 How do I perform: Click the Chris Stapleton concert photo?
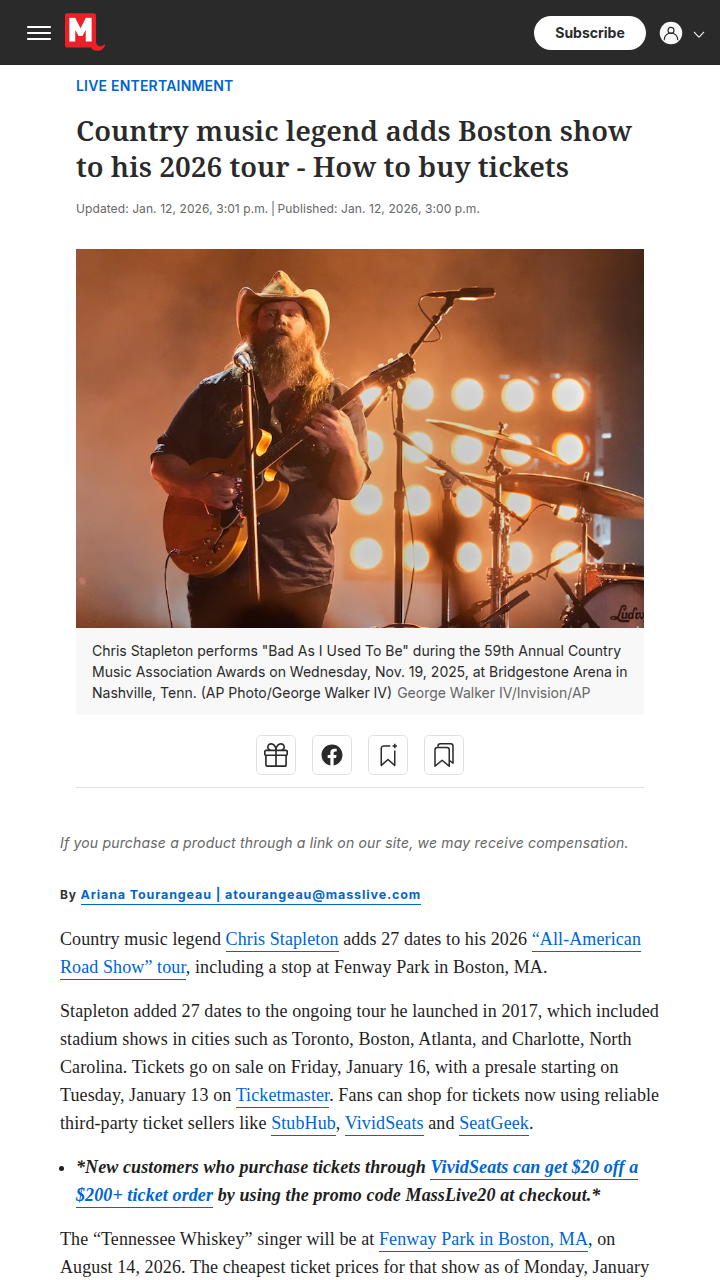360,438
